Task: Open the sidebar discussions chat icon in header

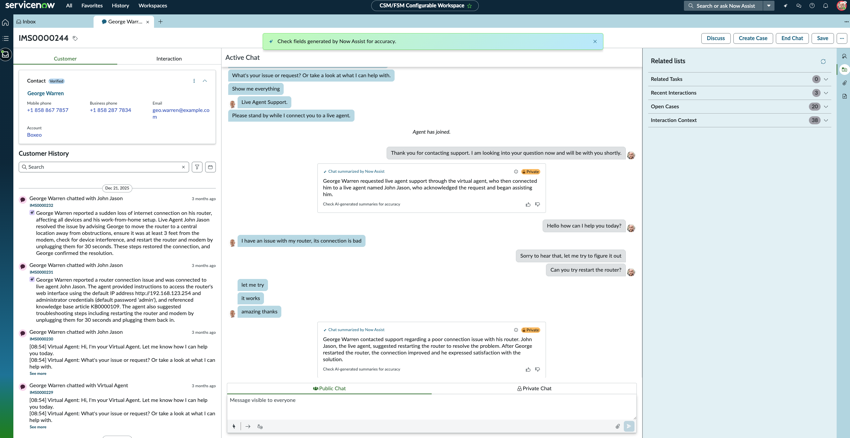Action: pos(799,5)
